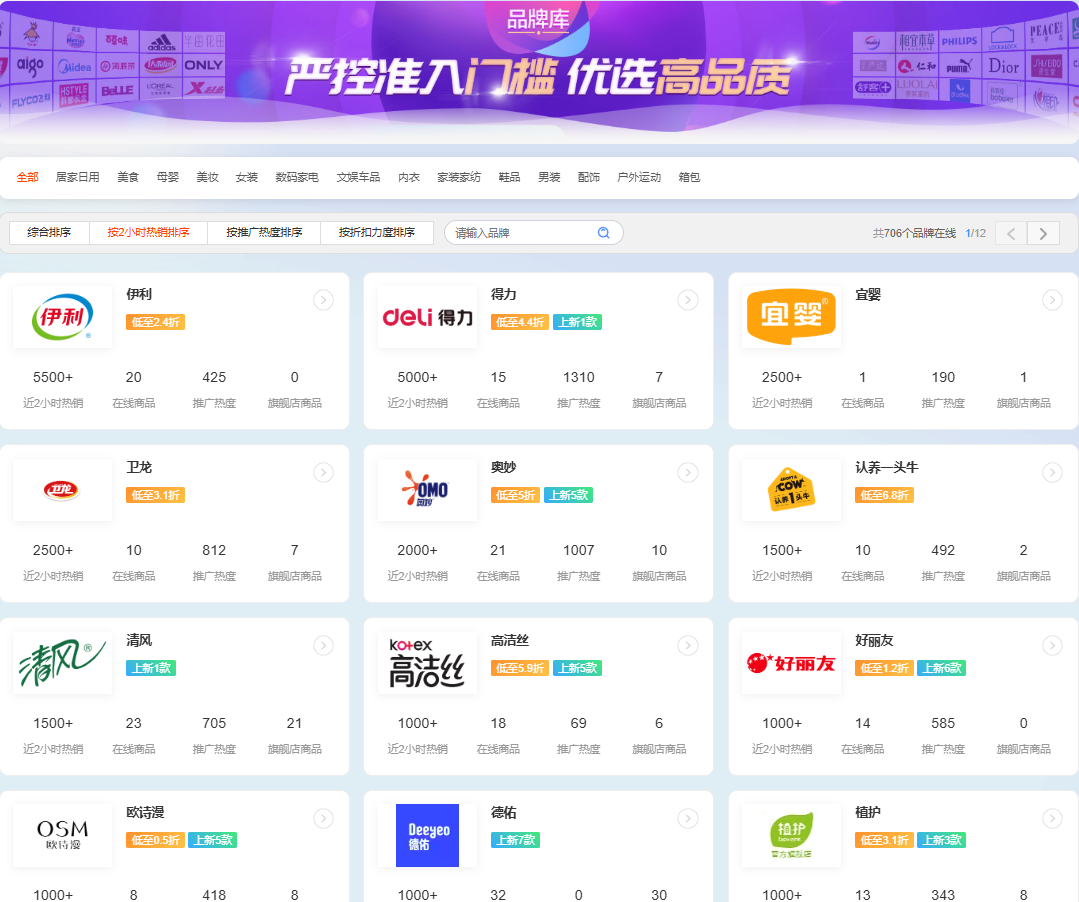1079x902 pixels.
Task: Open the OMO 奥妙 brand logo
Action: pos(427,490)
